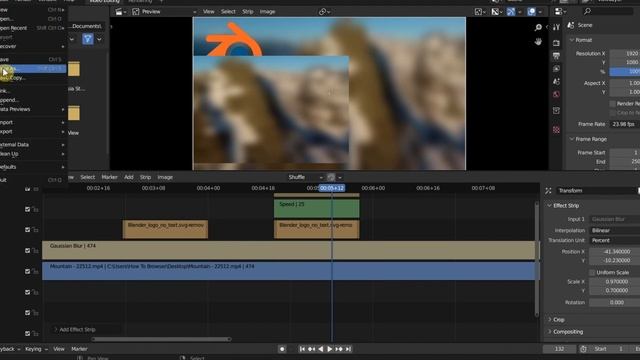Screen dimensions: 640x360
Task: Jump to the start frame
Action: [x=302, y=349]
